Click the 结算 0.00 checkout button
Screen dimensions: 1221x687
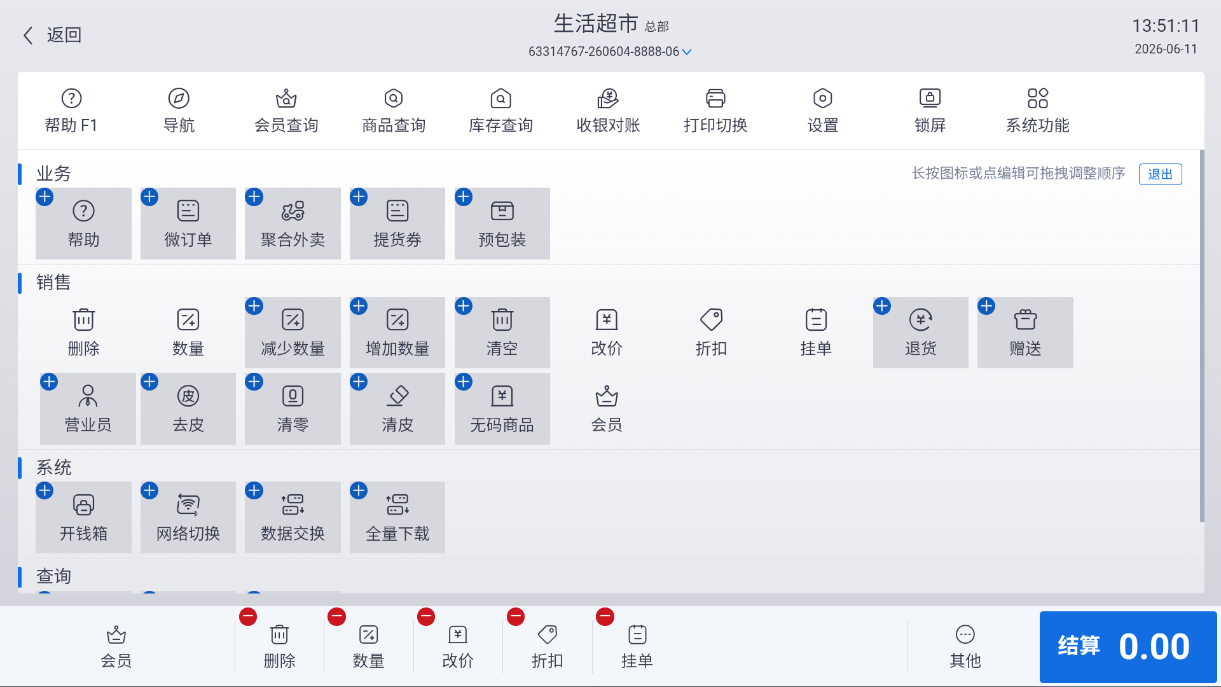tap(1128, 647)
